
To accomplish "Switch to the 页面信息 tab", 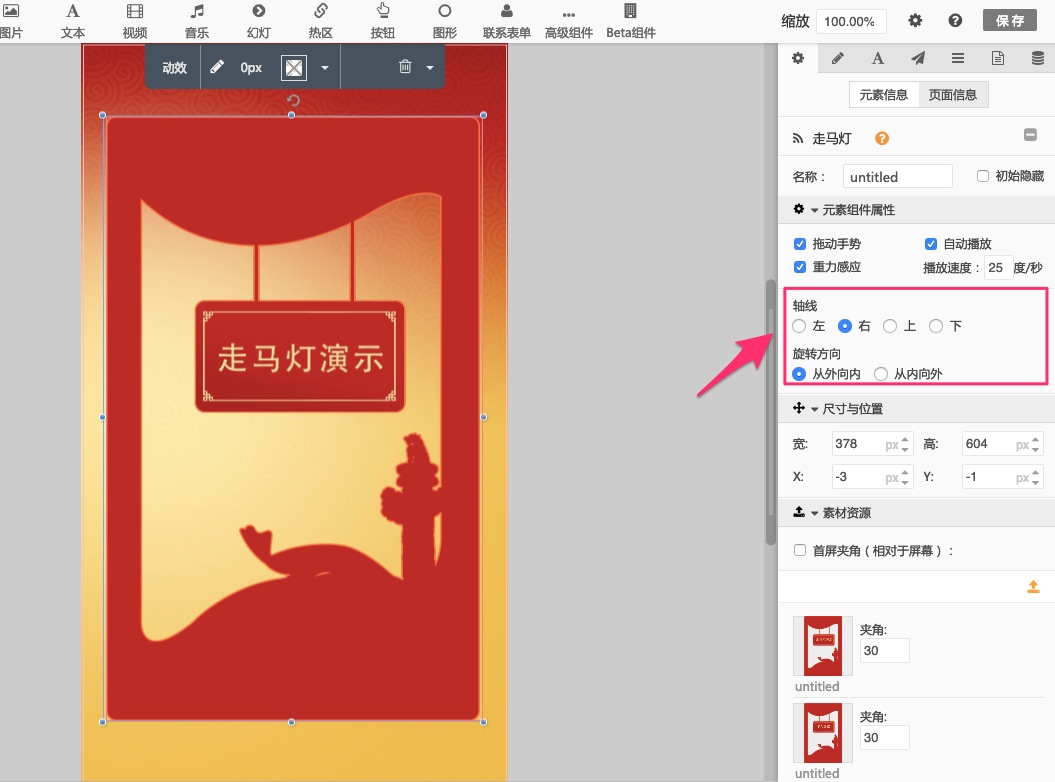I will click(x=952, y=95).
